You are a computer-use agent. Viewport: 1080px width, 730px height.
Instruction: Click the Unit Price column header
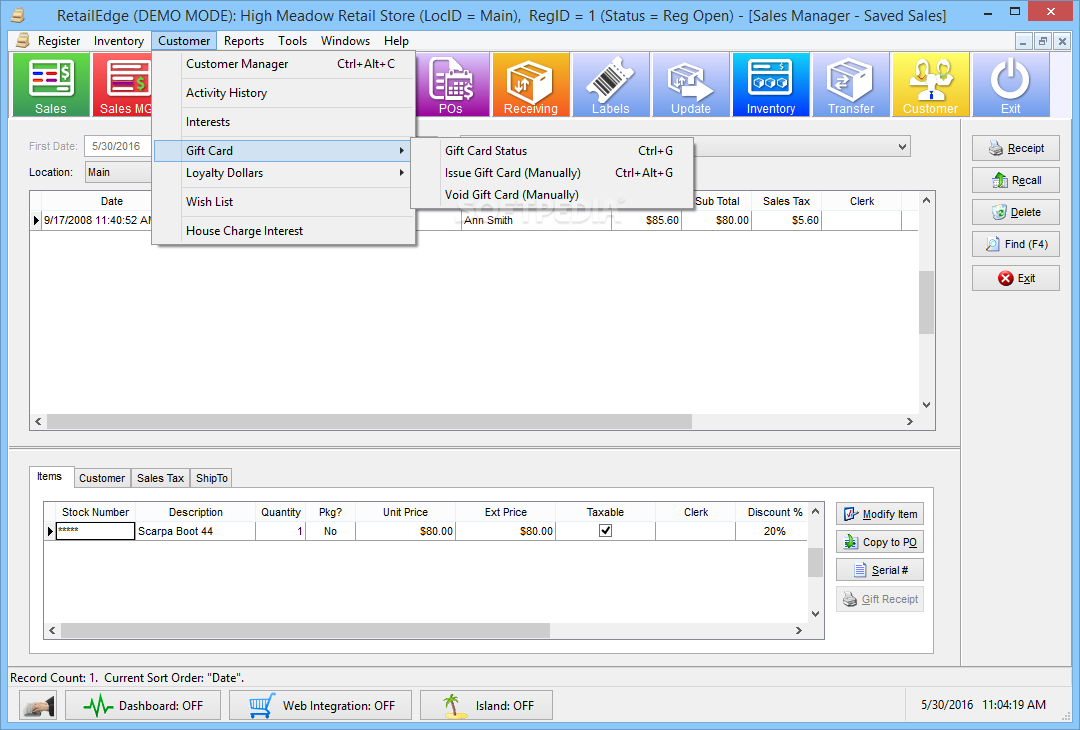405,512
